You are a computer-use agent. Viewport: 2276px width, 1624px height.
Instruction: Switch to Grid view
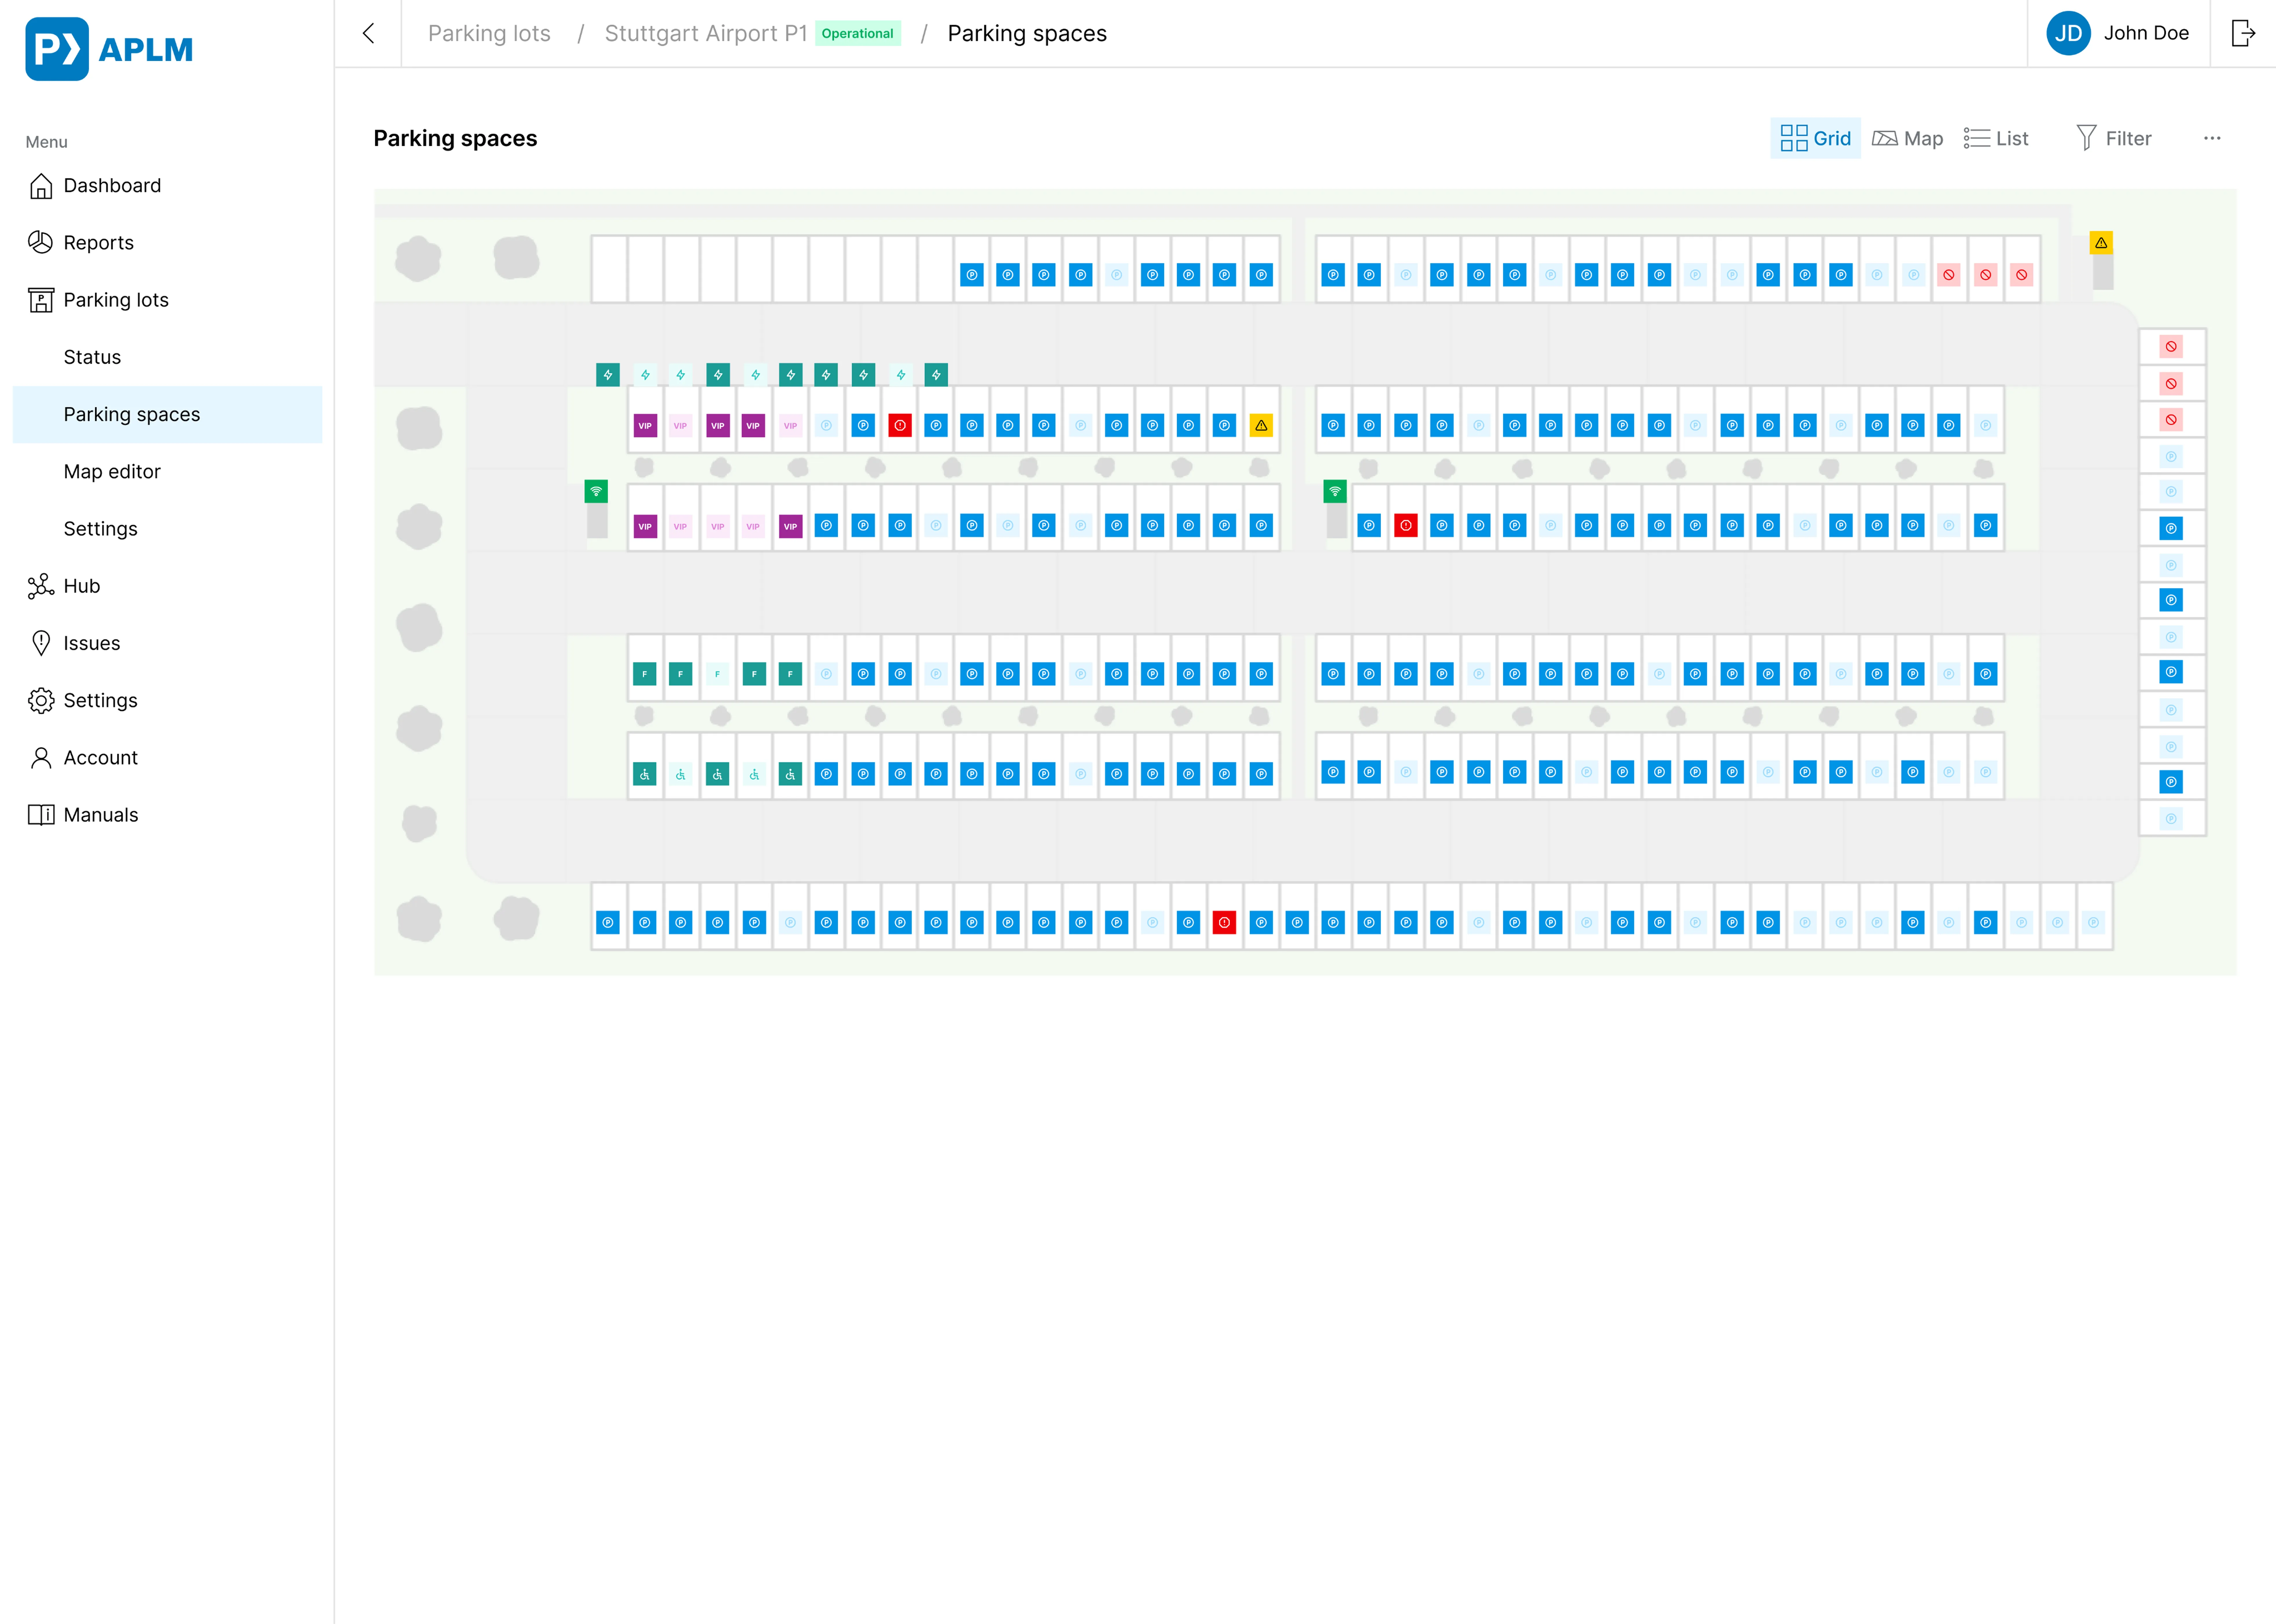(x=1815, y=138)
